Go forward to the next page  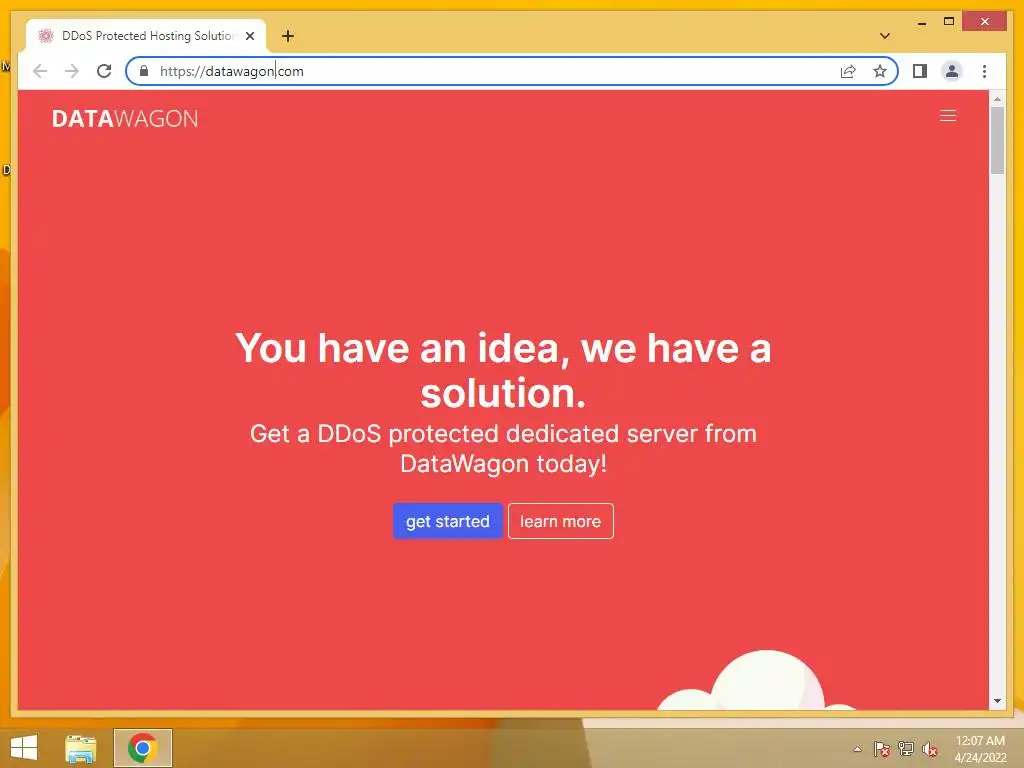click(72, 71)
